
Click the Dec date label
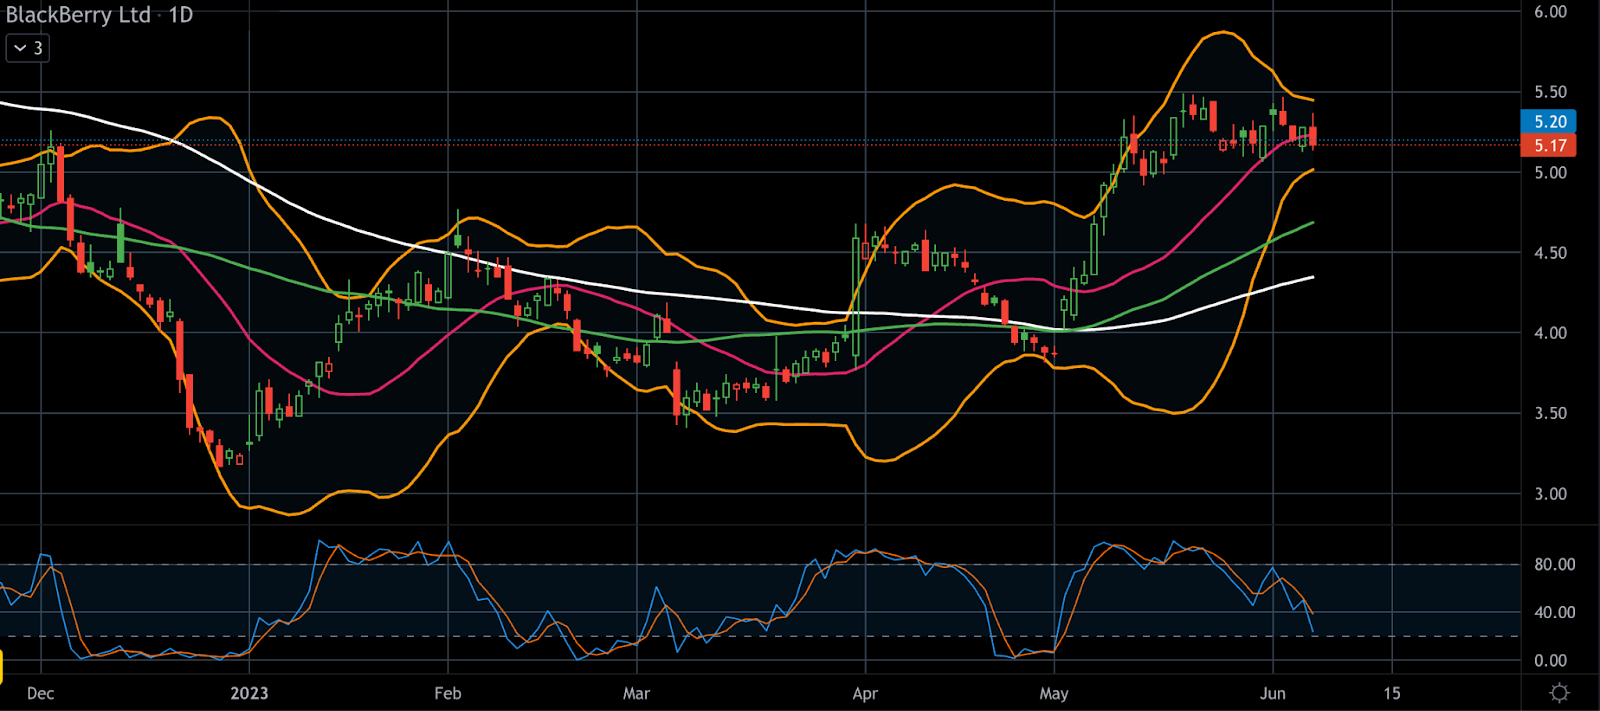(x=40, y=693)
